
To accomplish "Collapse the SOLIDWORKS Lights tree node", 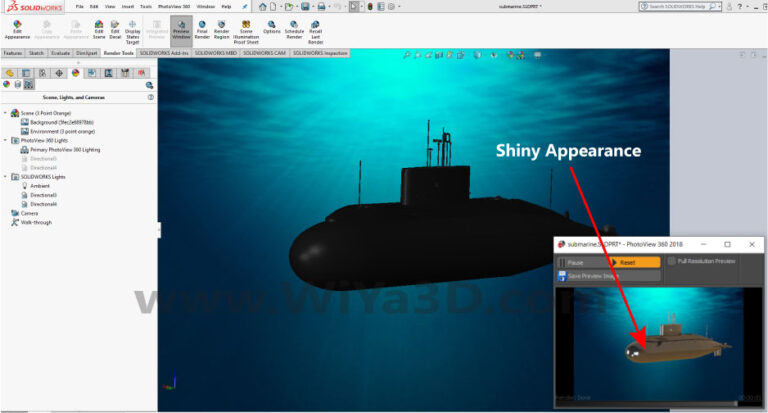I will point(5,176).
